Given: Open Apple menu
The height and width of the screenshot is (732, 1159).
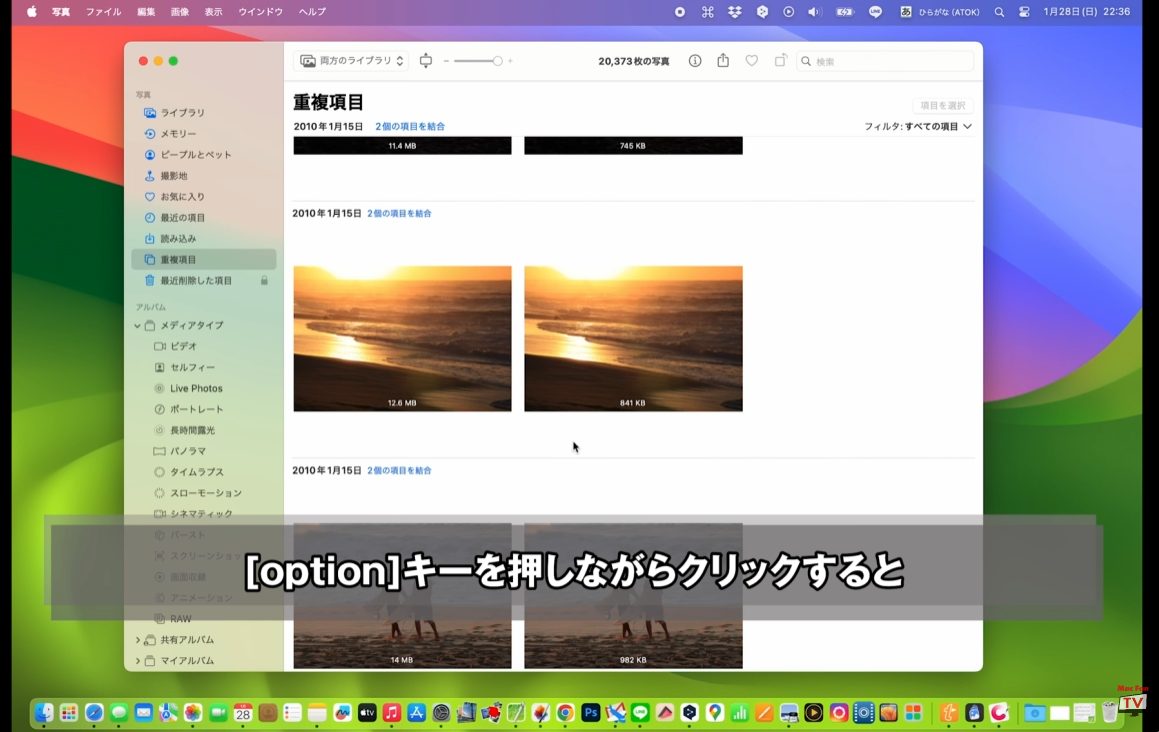Looking at the screenshot, I should tap(32, 12).
